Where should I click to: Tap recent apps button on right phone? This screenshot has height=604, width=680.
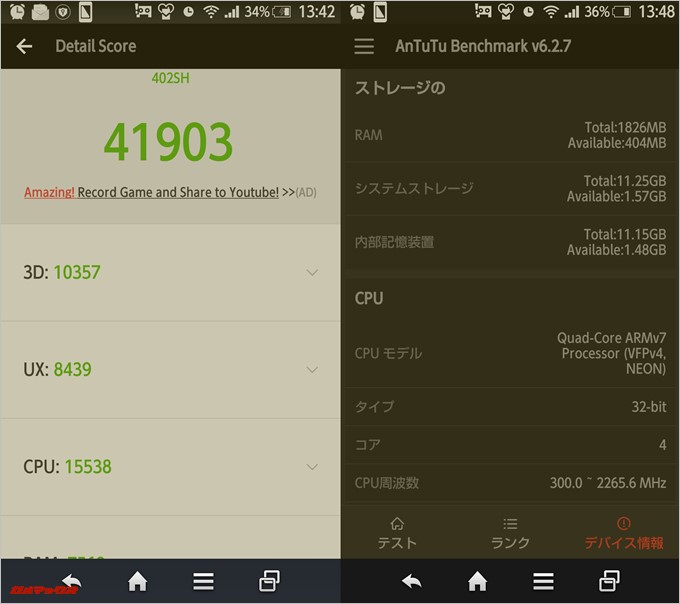[609, 581]
